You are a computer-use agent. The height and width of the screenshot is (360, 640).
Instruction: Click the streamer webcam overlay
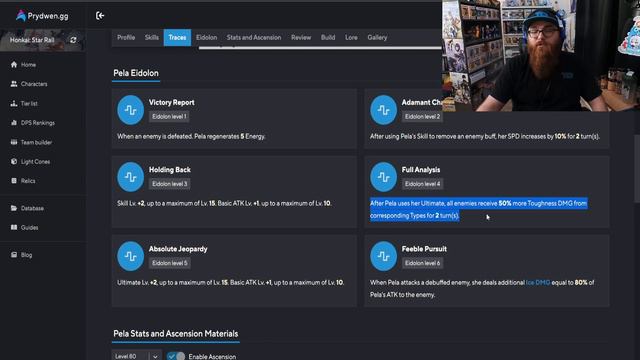541,56
